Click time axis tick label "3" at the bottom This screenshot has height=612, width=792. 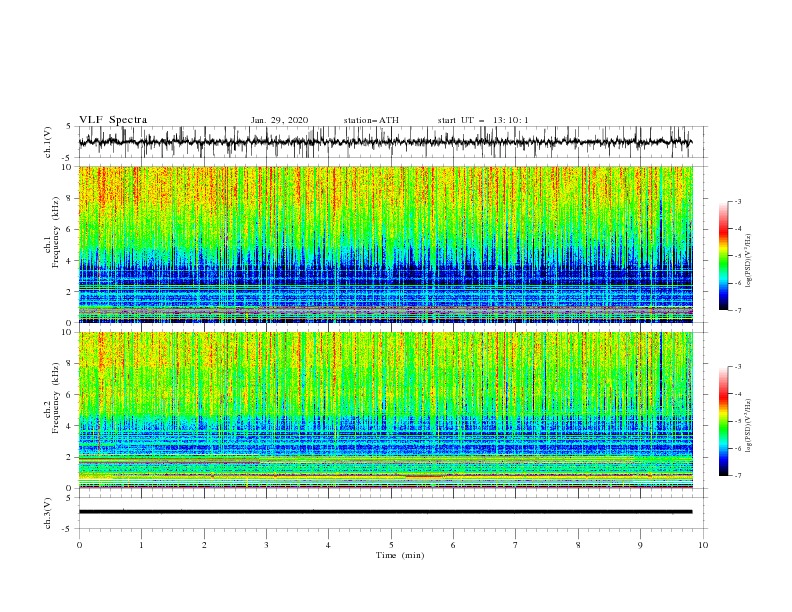tap(266, 545)
